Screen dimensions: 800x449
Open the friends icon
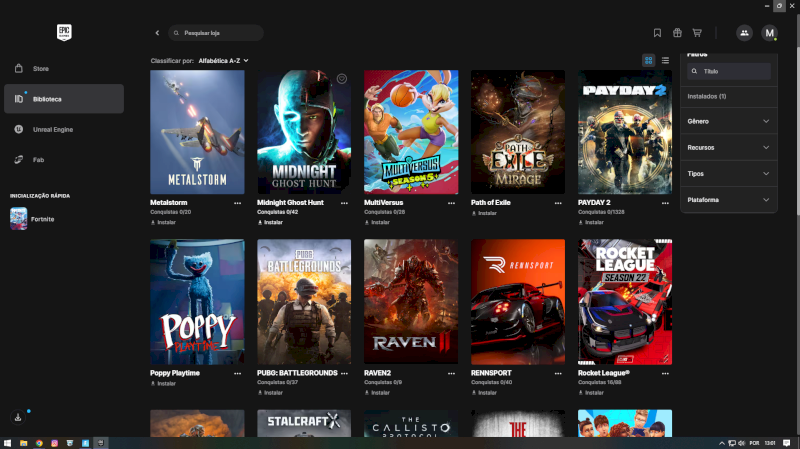(744, 33)
